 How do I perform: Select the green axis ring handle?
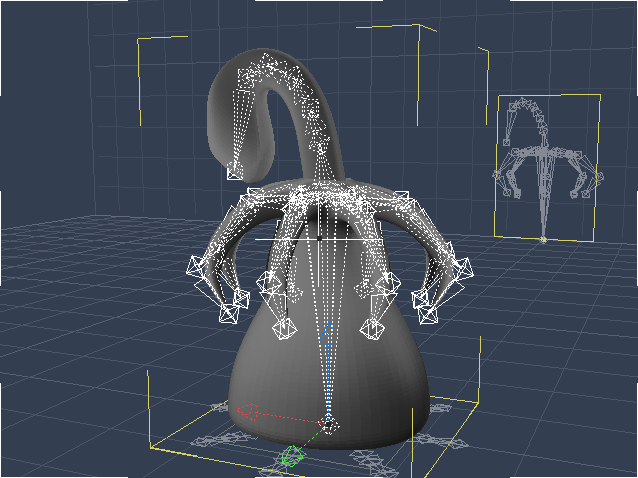[292, 456]
